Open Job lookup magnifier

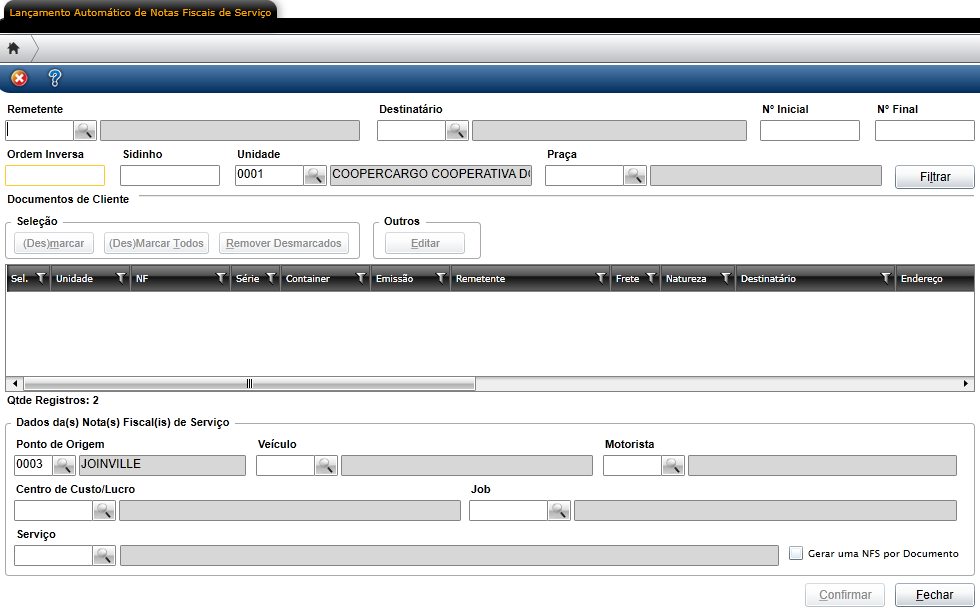[559, 510]
